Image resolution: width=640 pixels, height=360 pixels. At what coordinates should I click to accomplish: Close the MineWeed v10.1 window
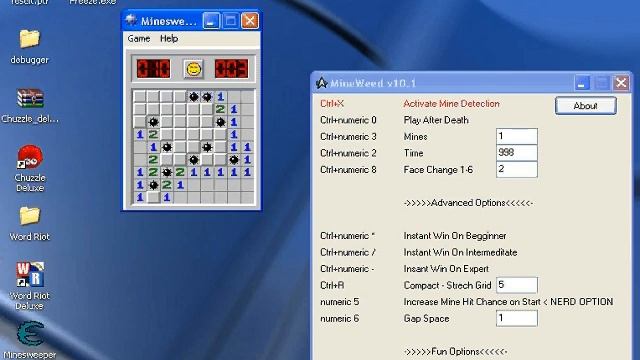pyautogui.click(x=621, y=83)
